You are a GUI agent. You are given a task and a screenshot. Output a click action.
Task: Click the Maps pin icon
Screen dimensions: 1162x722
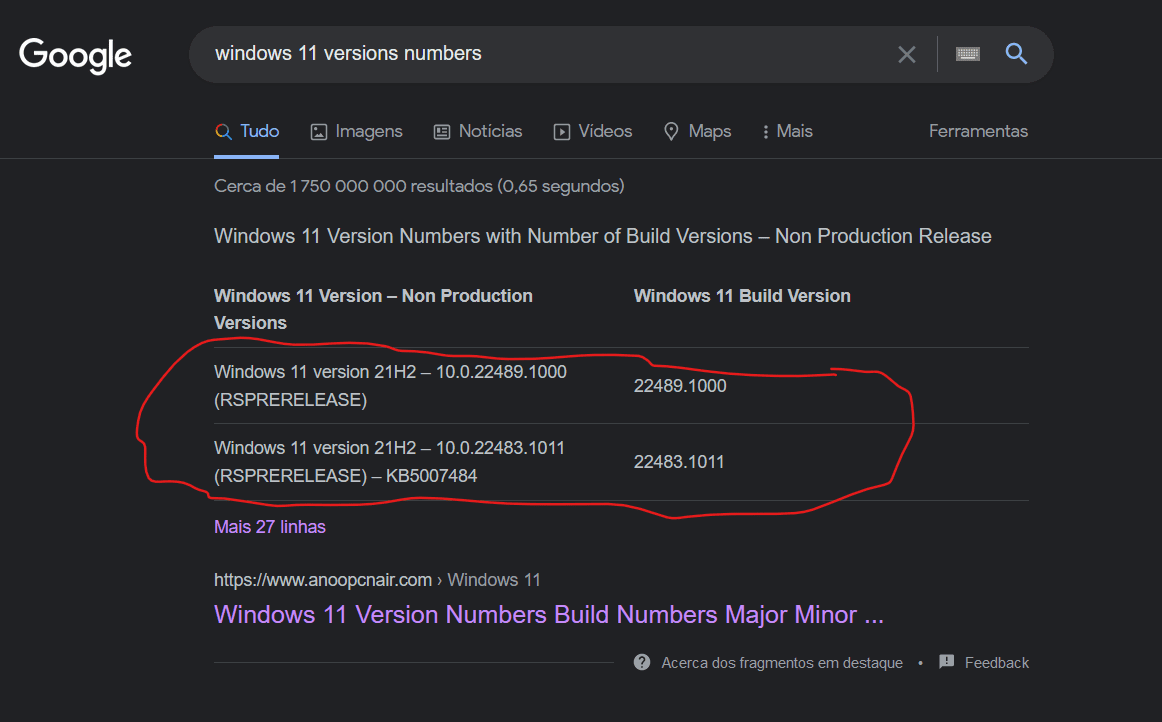click(671, 131)
